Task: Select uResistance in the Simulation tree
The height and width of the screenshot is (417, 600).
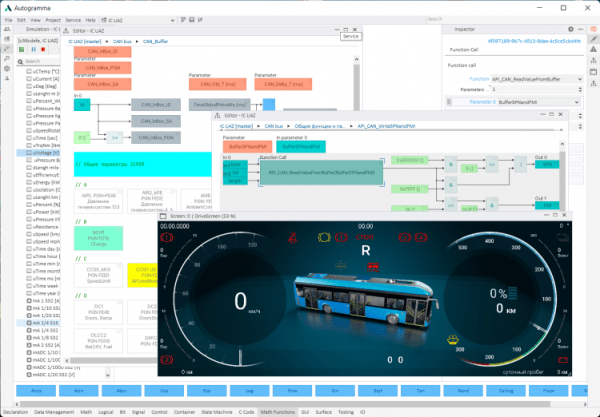Action: 43,227
